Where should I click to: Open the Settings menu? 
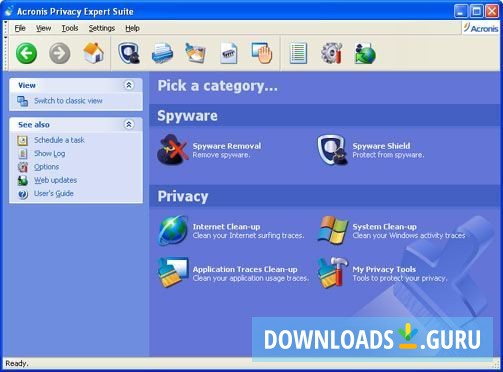[x=102, y=28]
